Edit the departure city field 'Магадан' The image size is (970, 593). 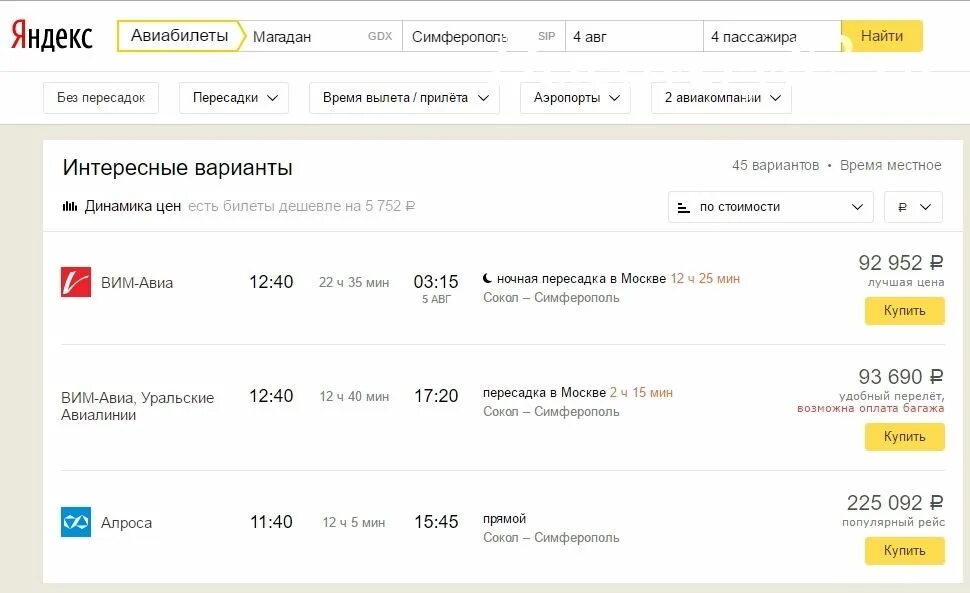point(322,36)
